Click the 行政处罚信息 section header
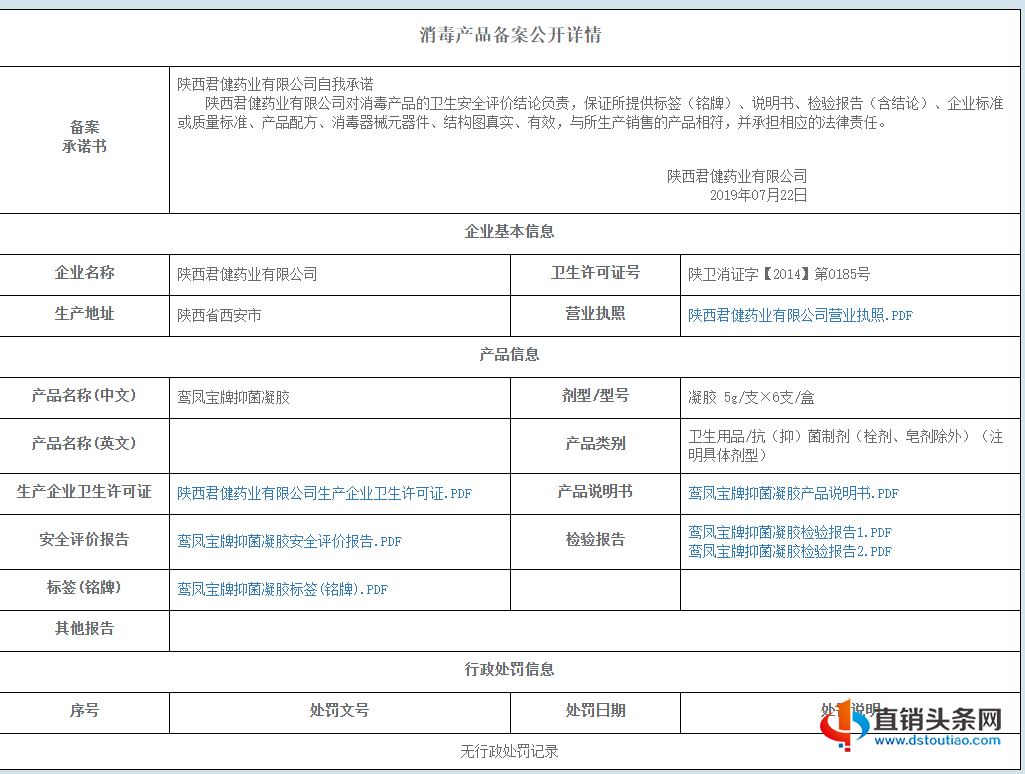The image size is (1025, 774). tap(509, 669)
